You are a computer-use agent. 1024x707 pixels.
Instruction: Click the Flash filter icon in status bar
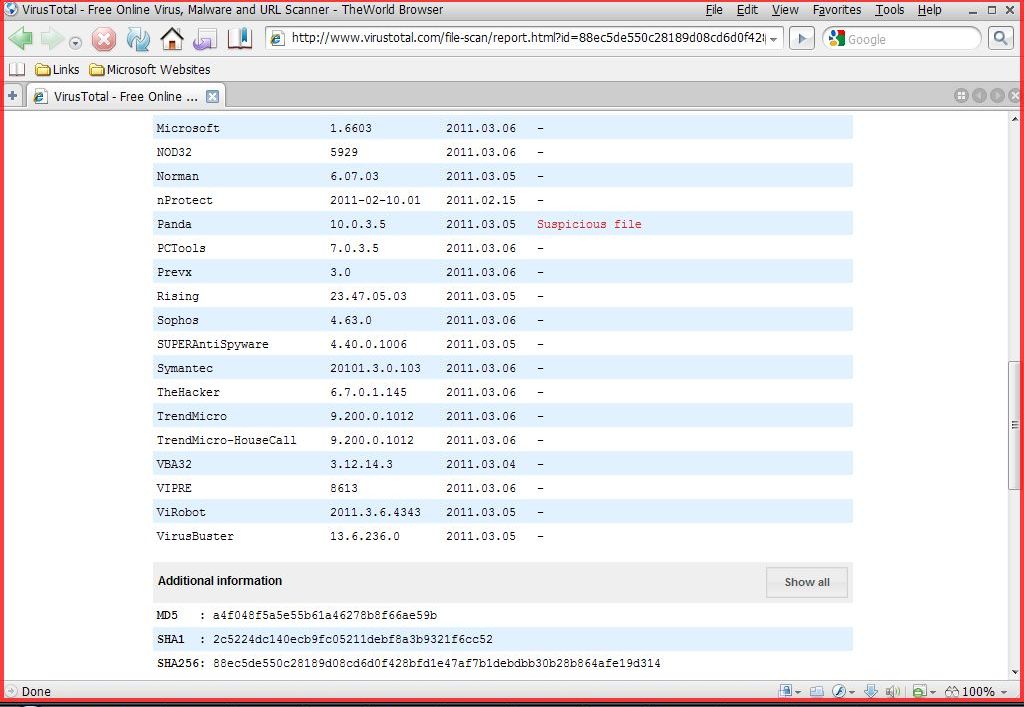839,691
